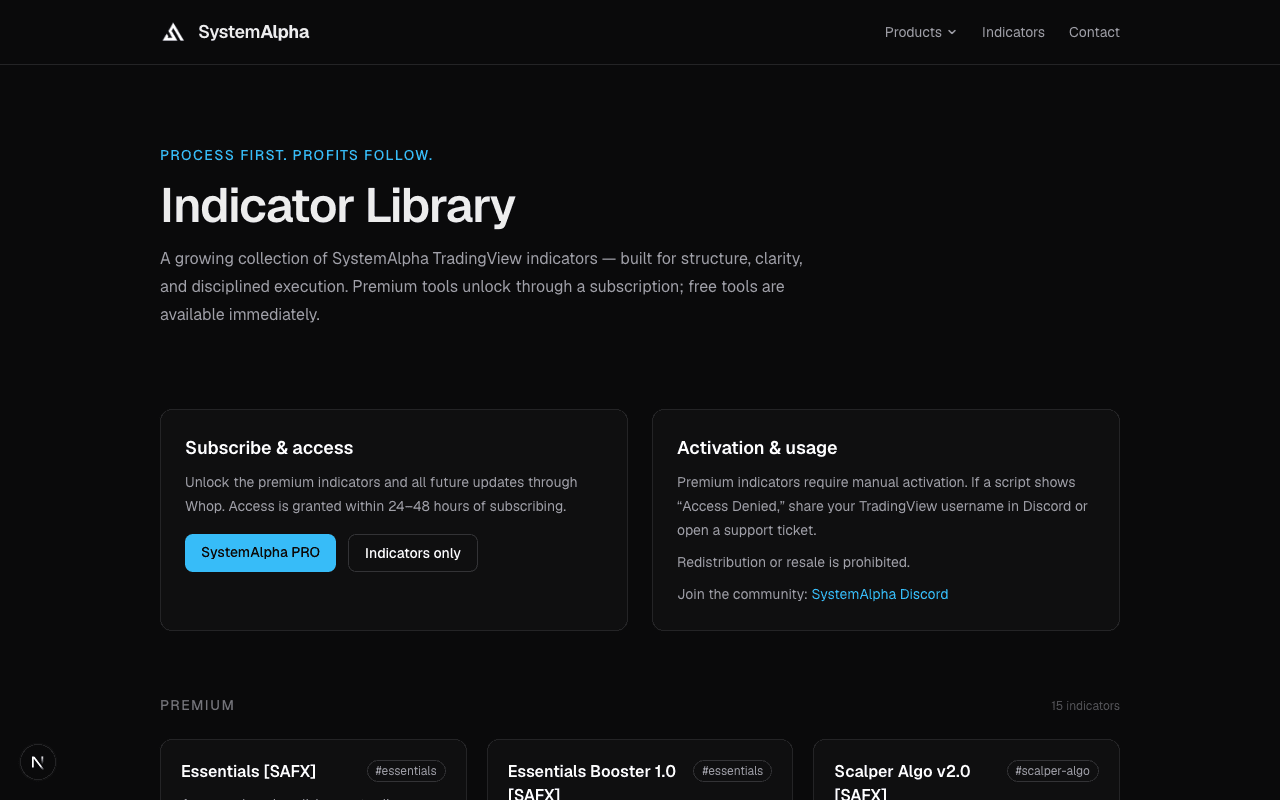Open the SystemAlpha Discord link
The image size is (1280, 800).
tap(880, 594)
